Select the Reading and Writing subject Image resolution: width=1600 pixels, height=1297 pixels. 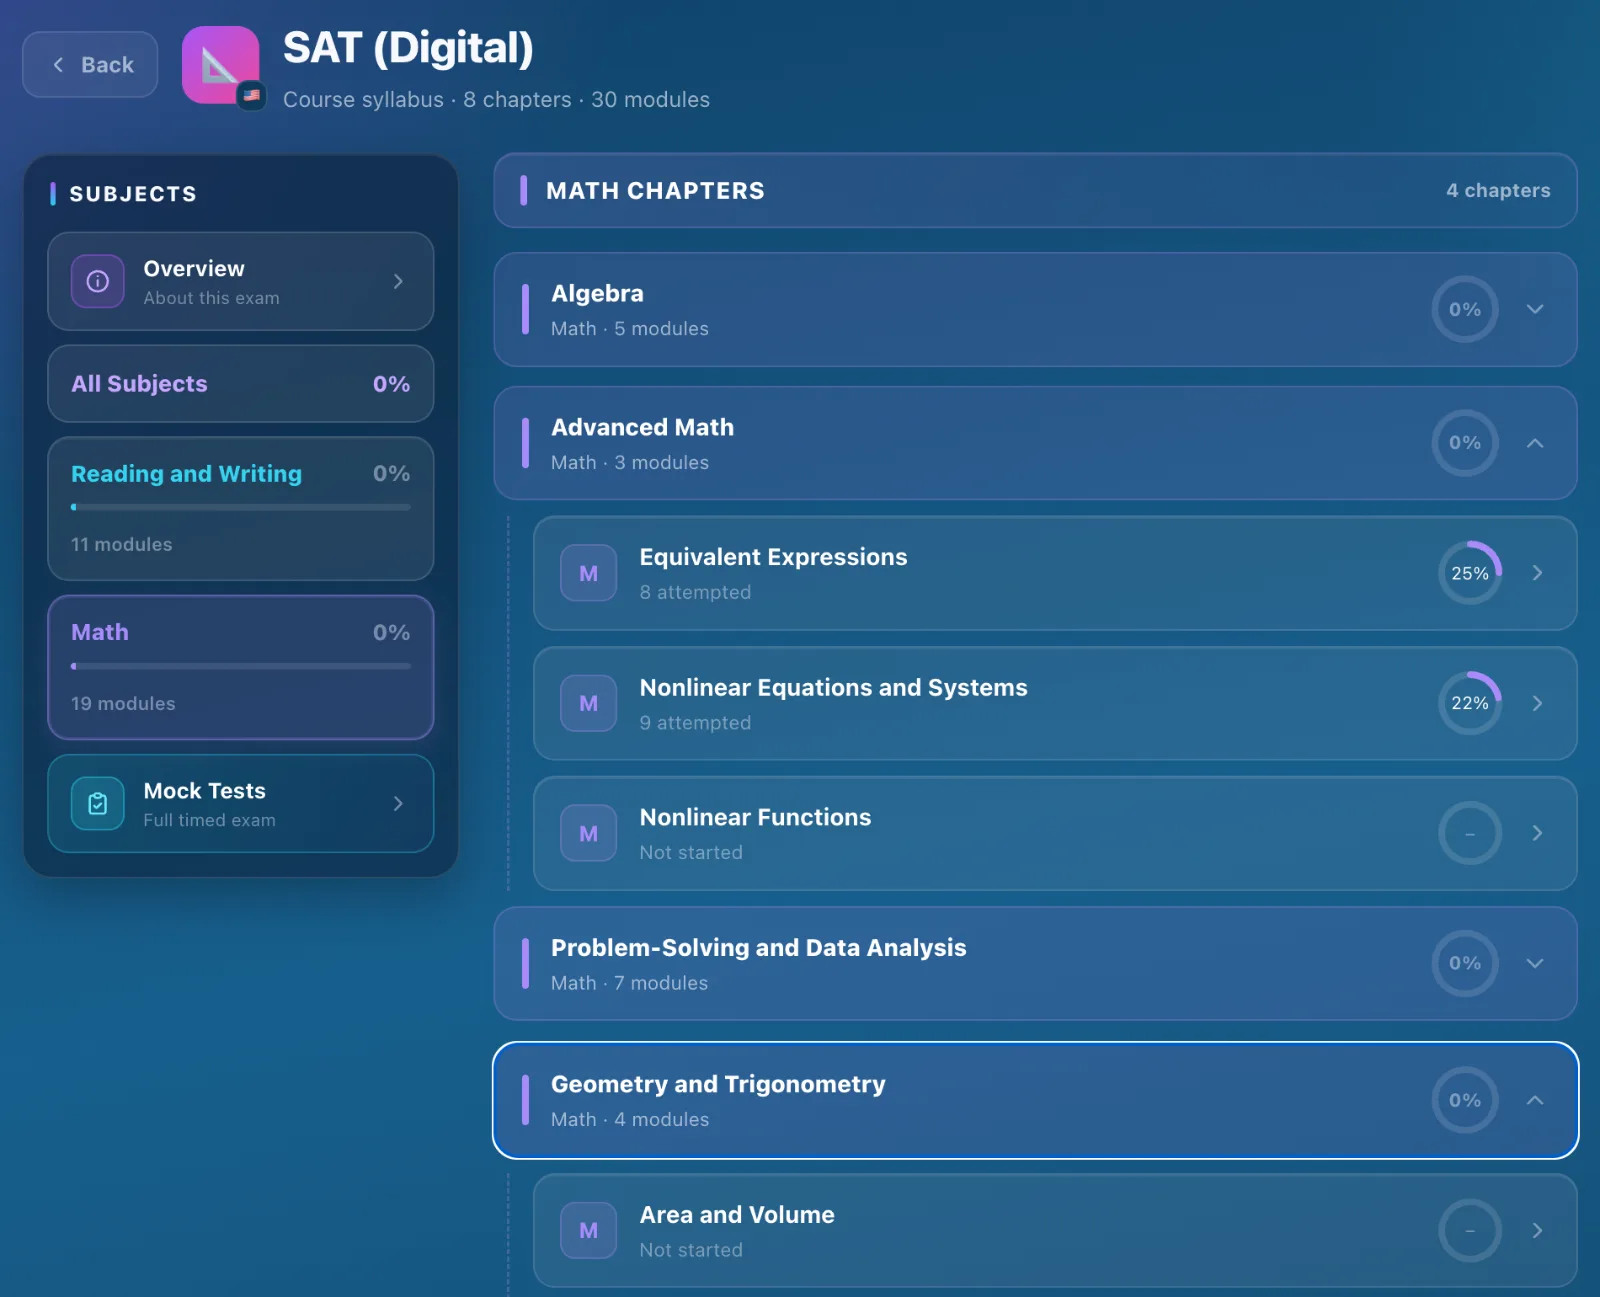click(241, 509)
